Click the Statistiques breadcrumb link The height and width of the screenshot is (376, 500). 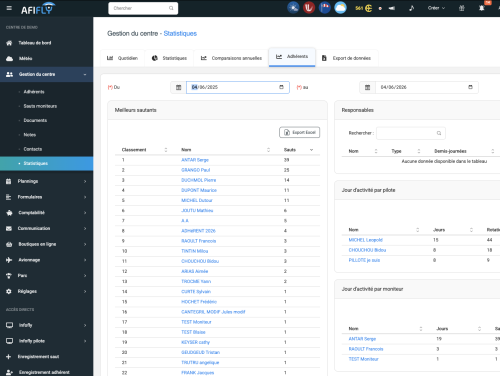click(x=180, y=33)
